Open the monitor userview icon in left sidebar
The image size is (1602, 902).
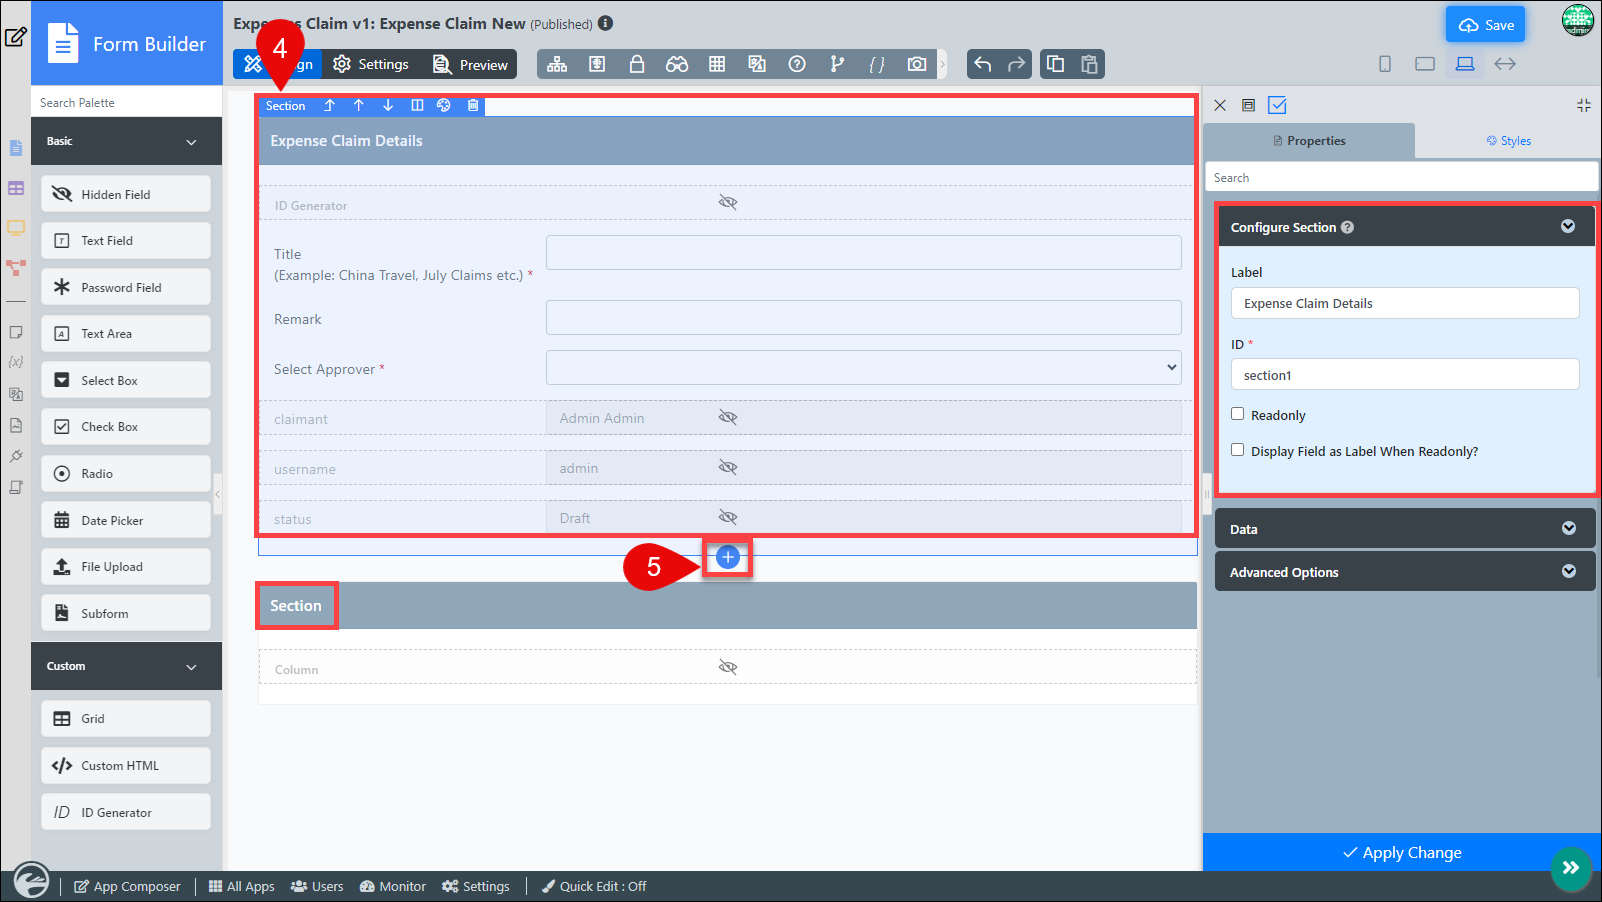(x=16, y=228)
